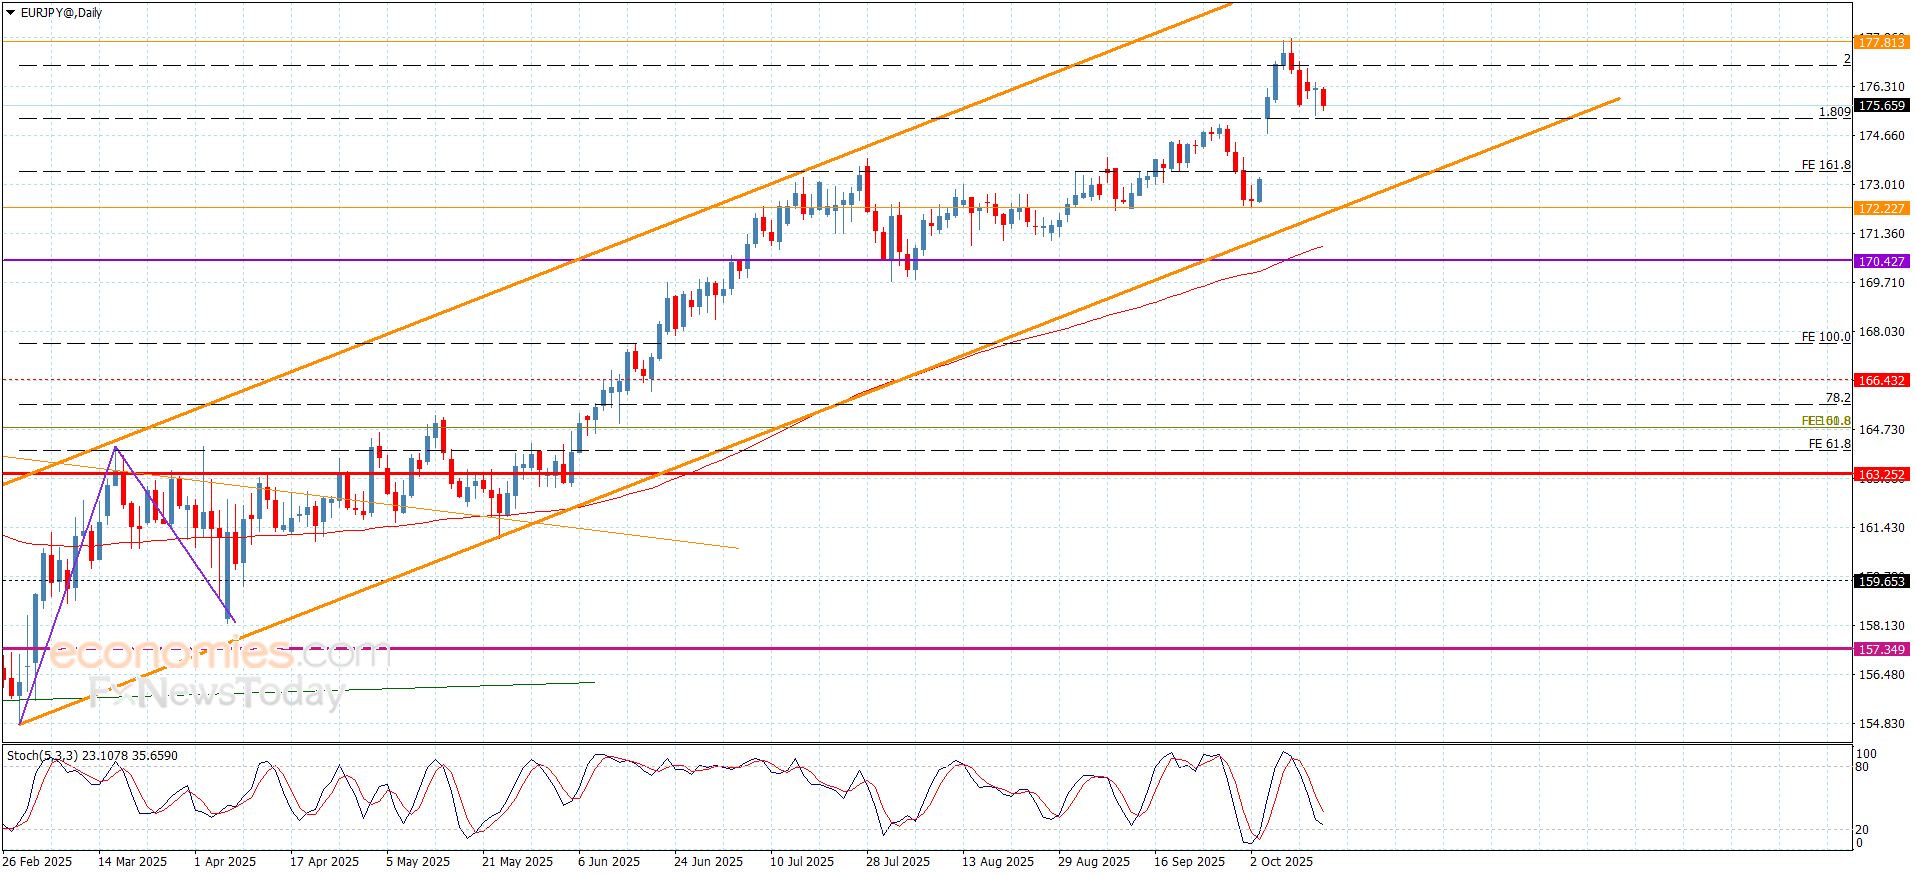The height and width of the screenshot is (874, 1916).
Task: Click the economies.com watermark
Action: (220, 654)
